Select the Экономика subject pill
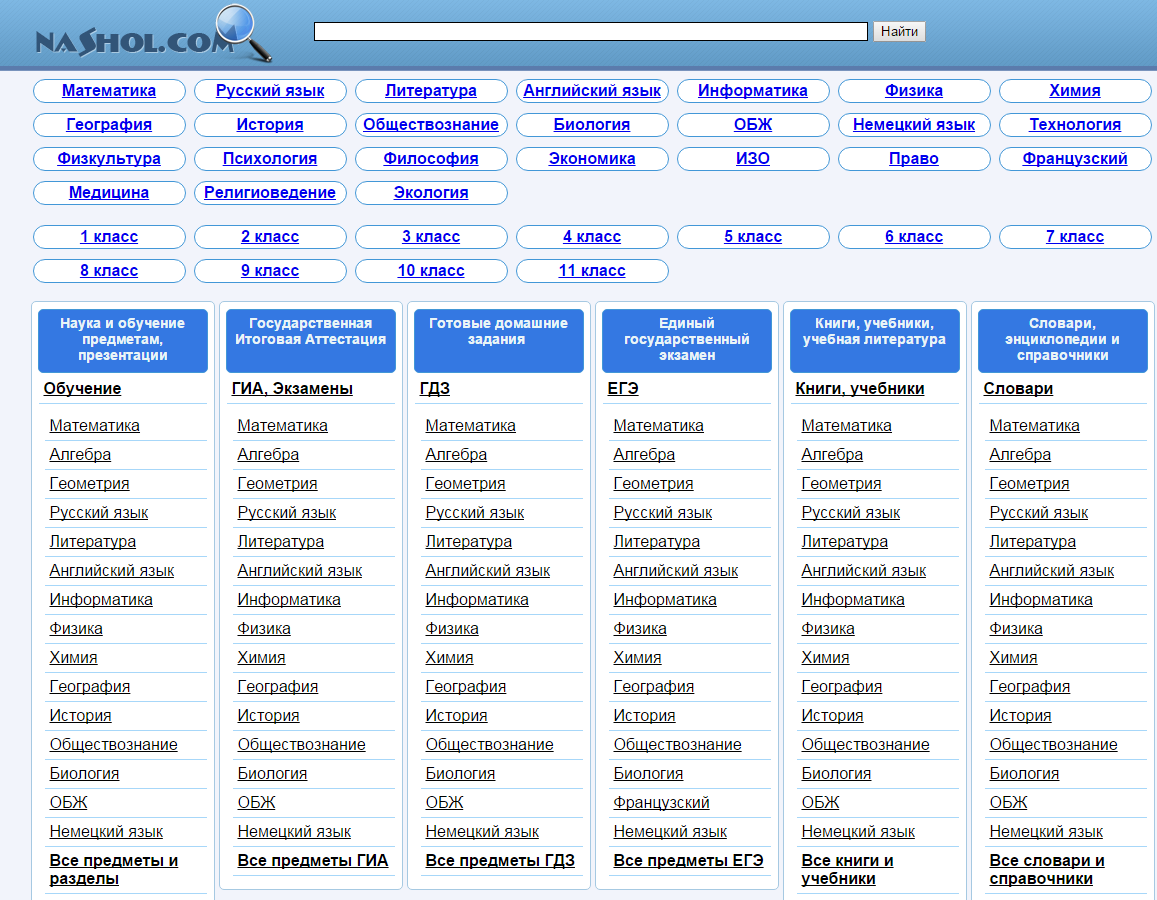Viewport: 1157px width, 900px height. click(592, 159)
